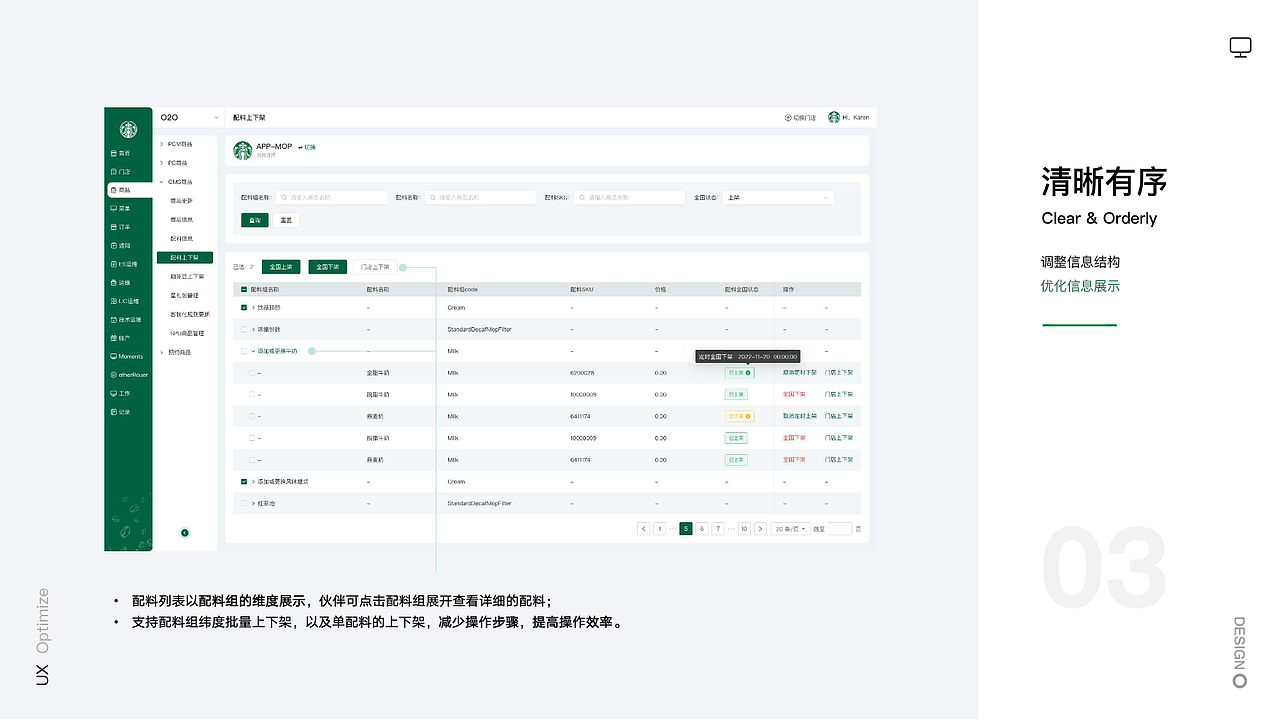The width and height of the screenshot is (1280, 720).
Task: Open 配料信息 in the submenu
Action: [x=182, y=239]
